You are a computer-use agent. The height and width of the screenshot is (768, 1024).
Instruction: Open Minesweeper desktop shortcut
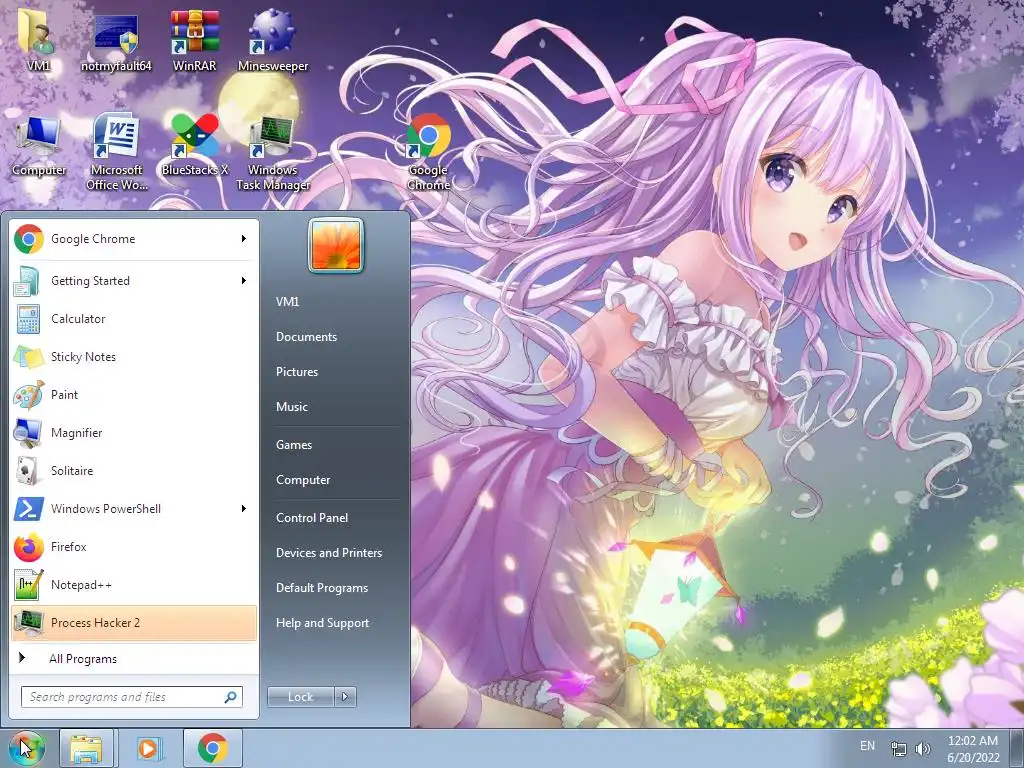pos(272,39)
